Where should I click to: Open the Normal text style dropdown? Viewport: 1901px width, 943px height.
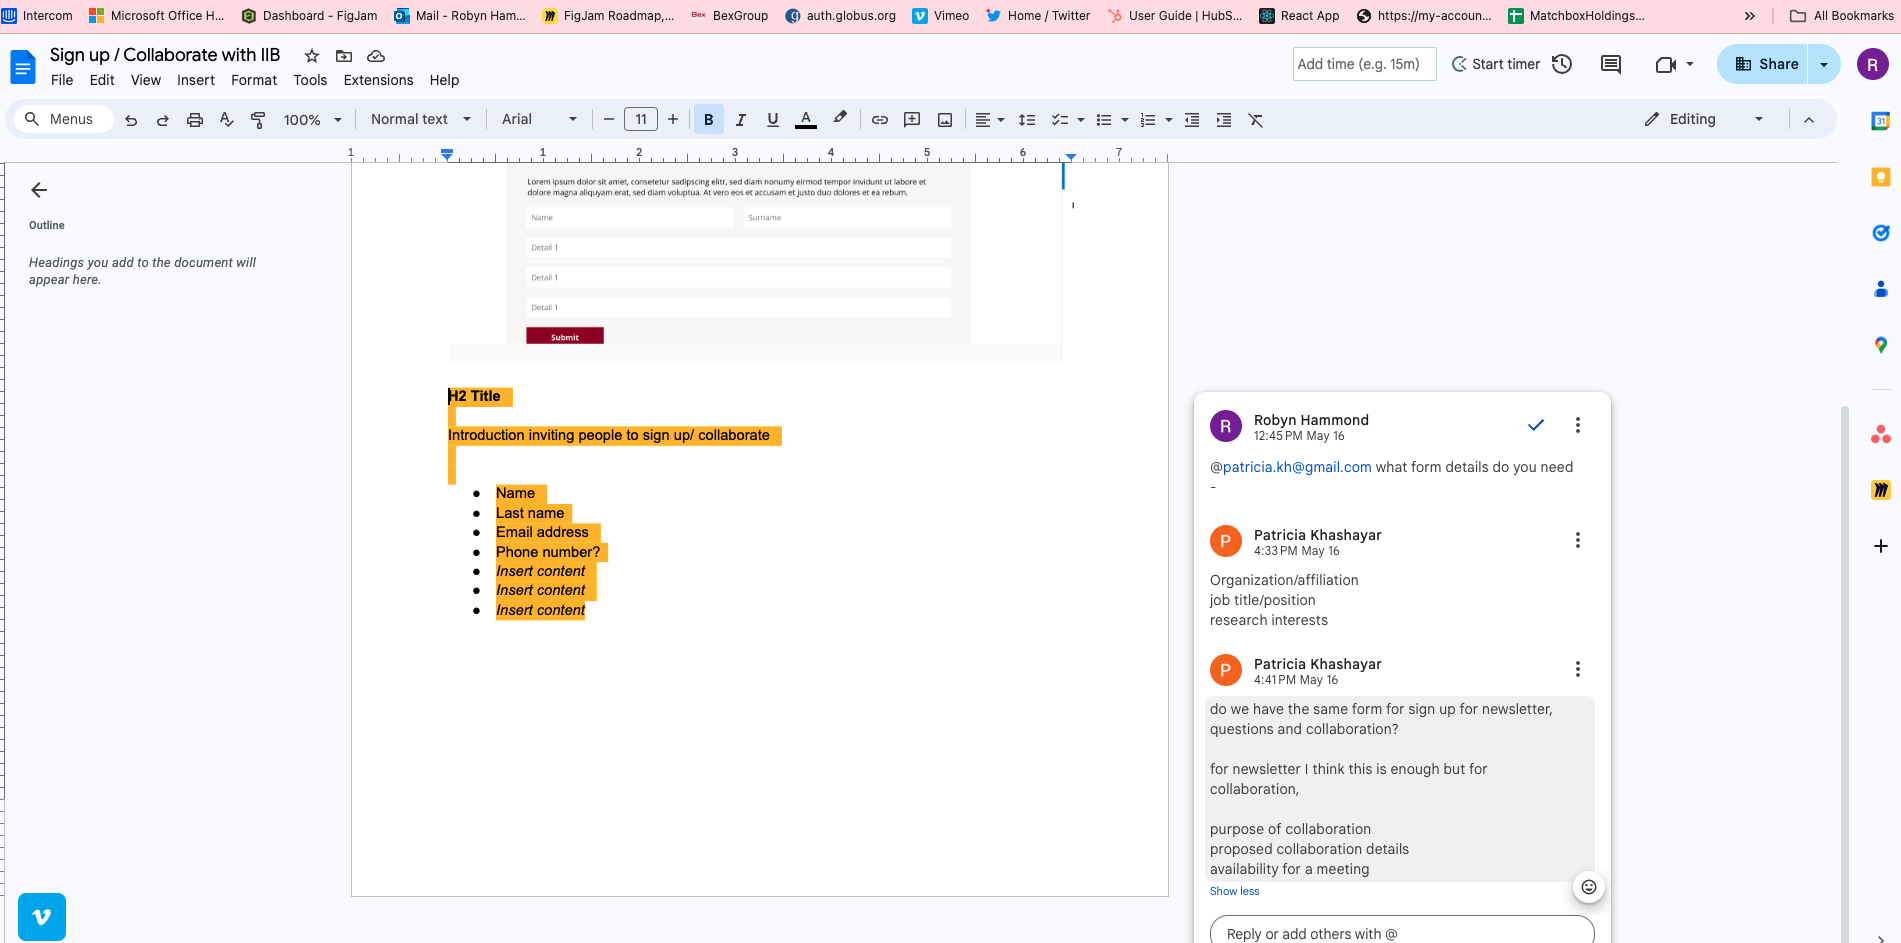click(x=420, y=119)
